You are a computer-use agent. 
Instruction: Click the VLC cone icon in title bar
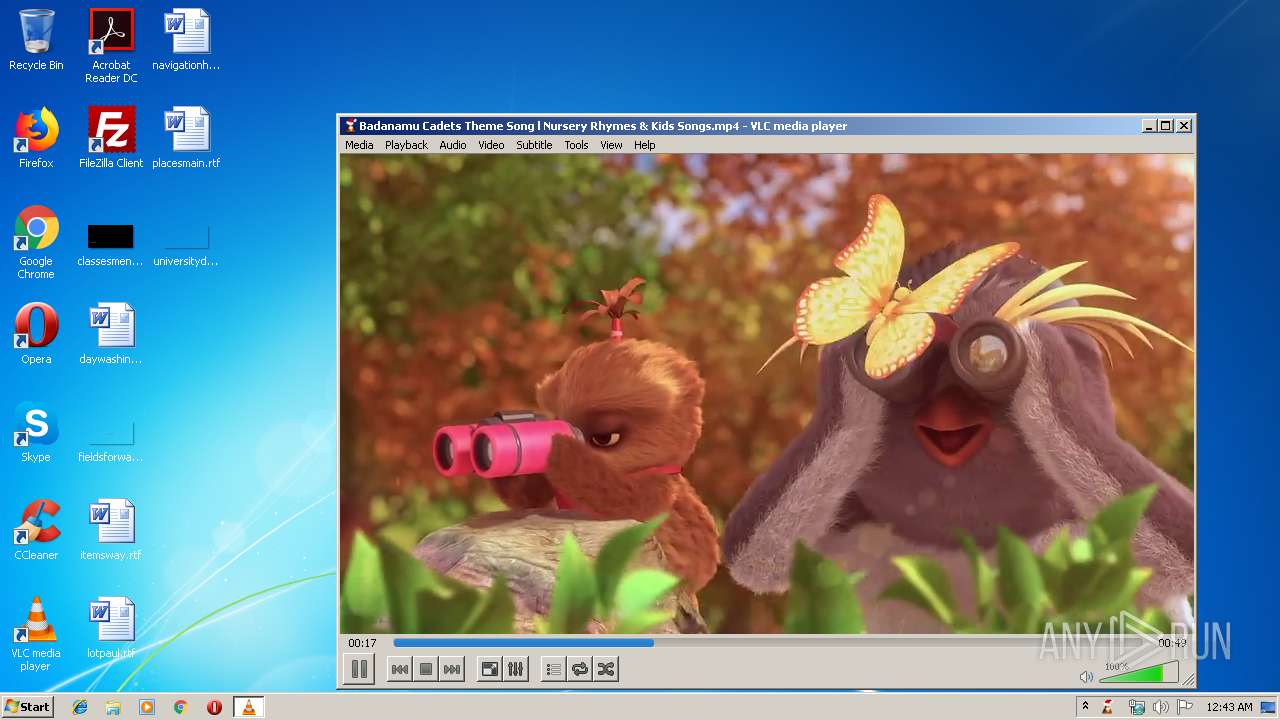(x=350, y=126)
